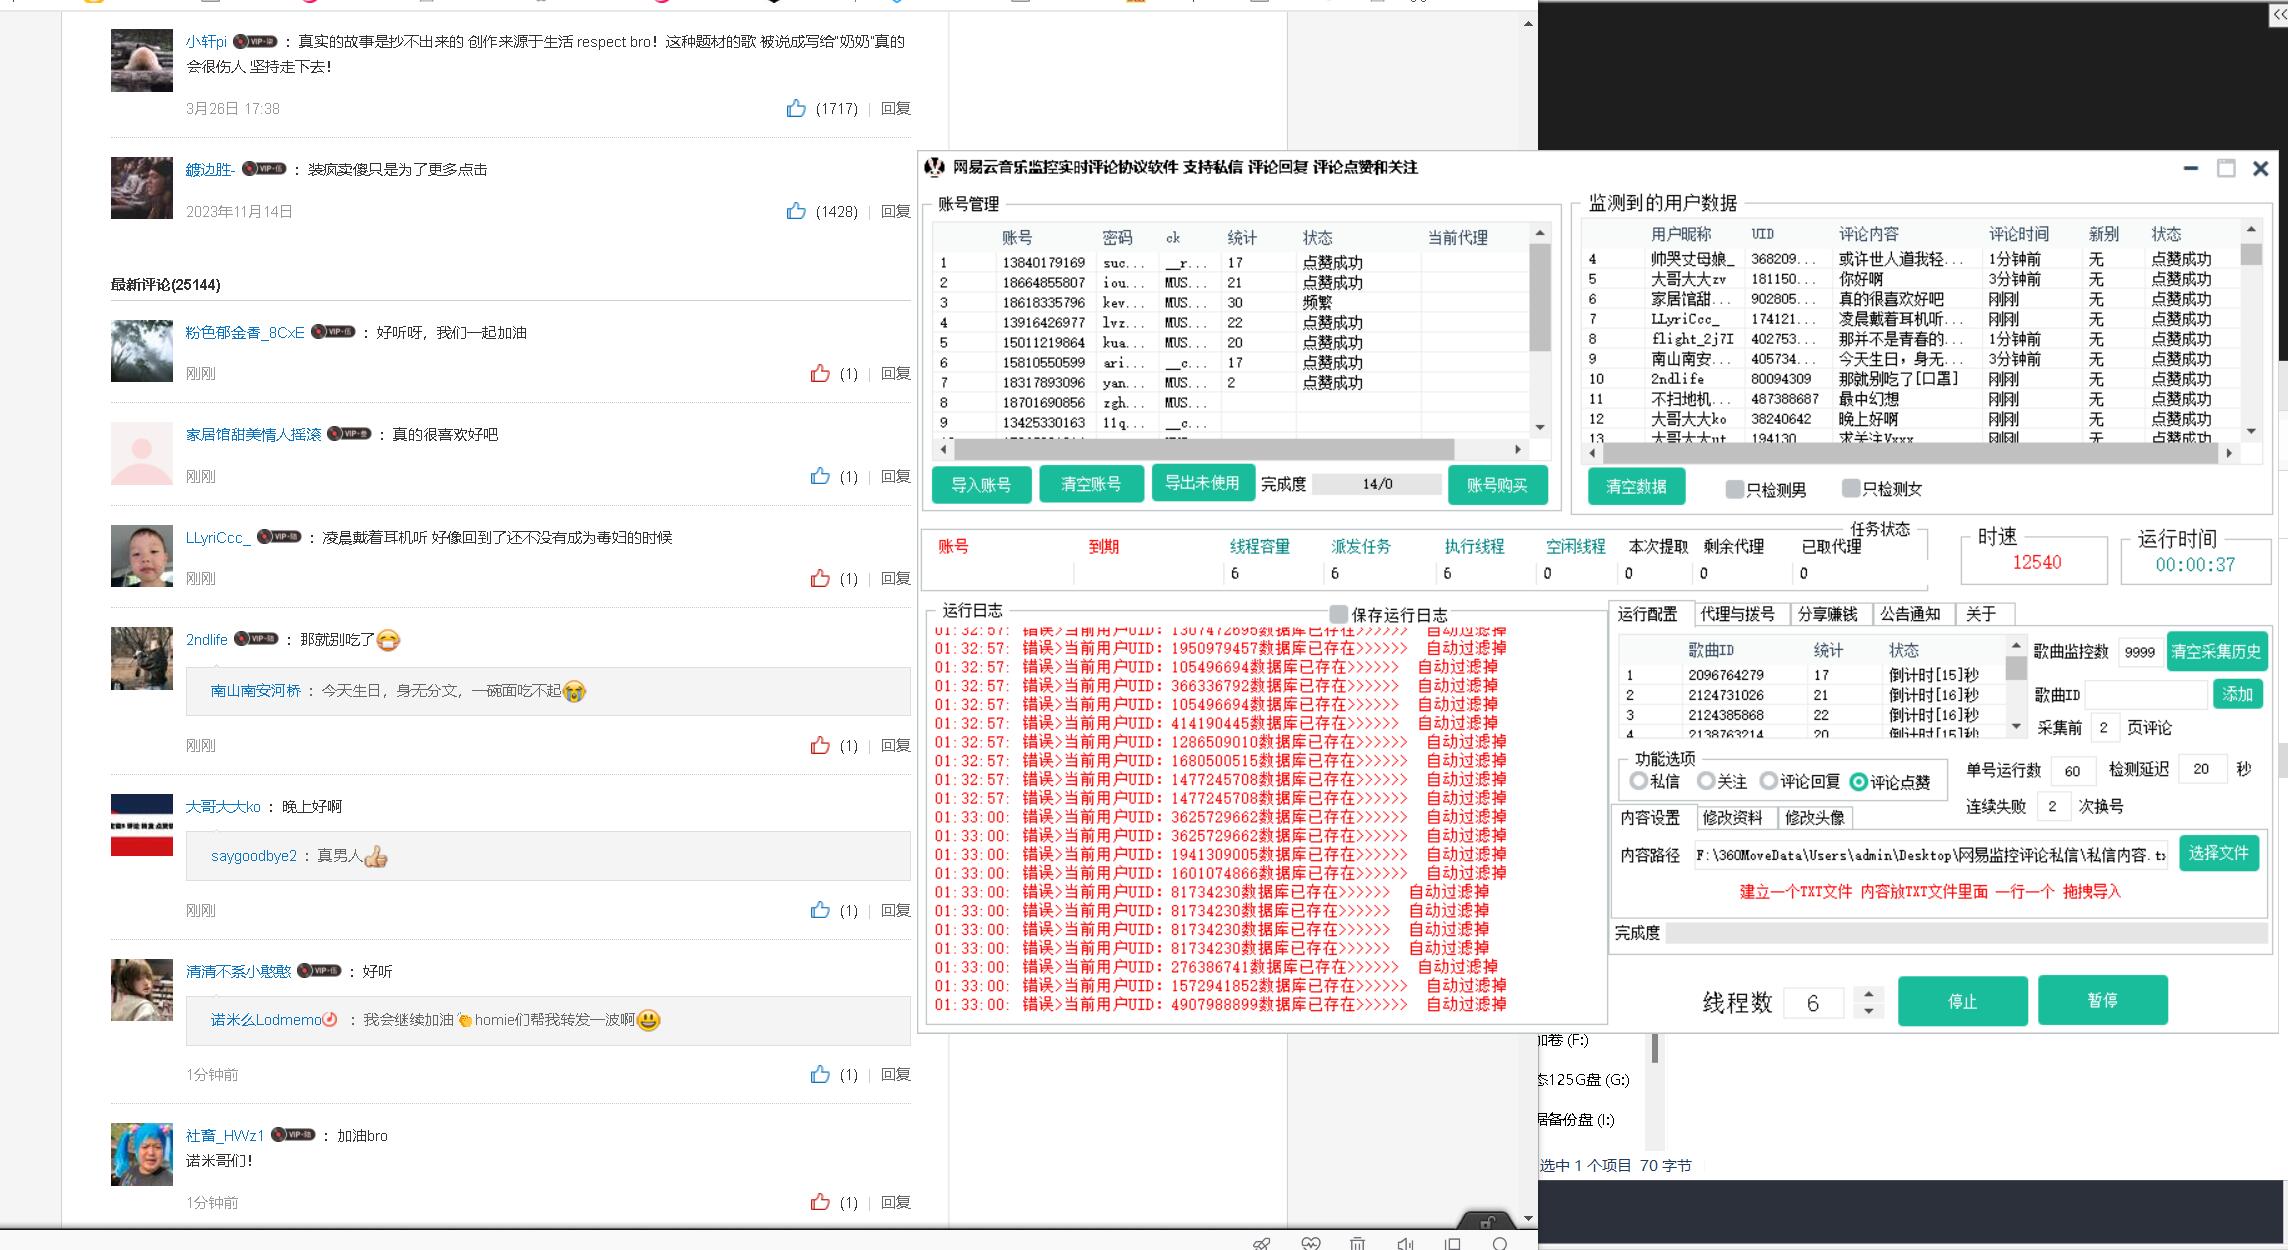Click the rocket accelerator icon in the status bar

pos(1262,1243)
